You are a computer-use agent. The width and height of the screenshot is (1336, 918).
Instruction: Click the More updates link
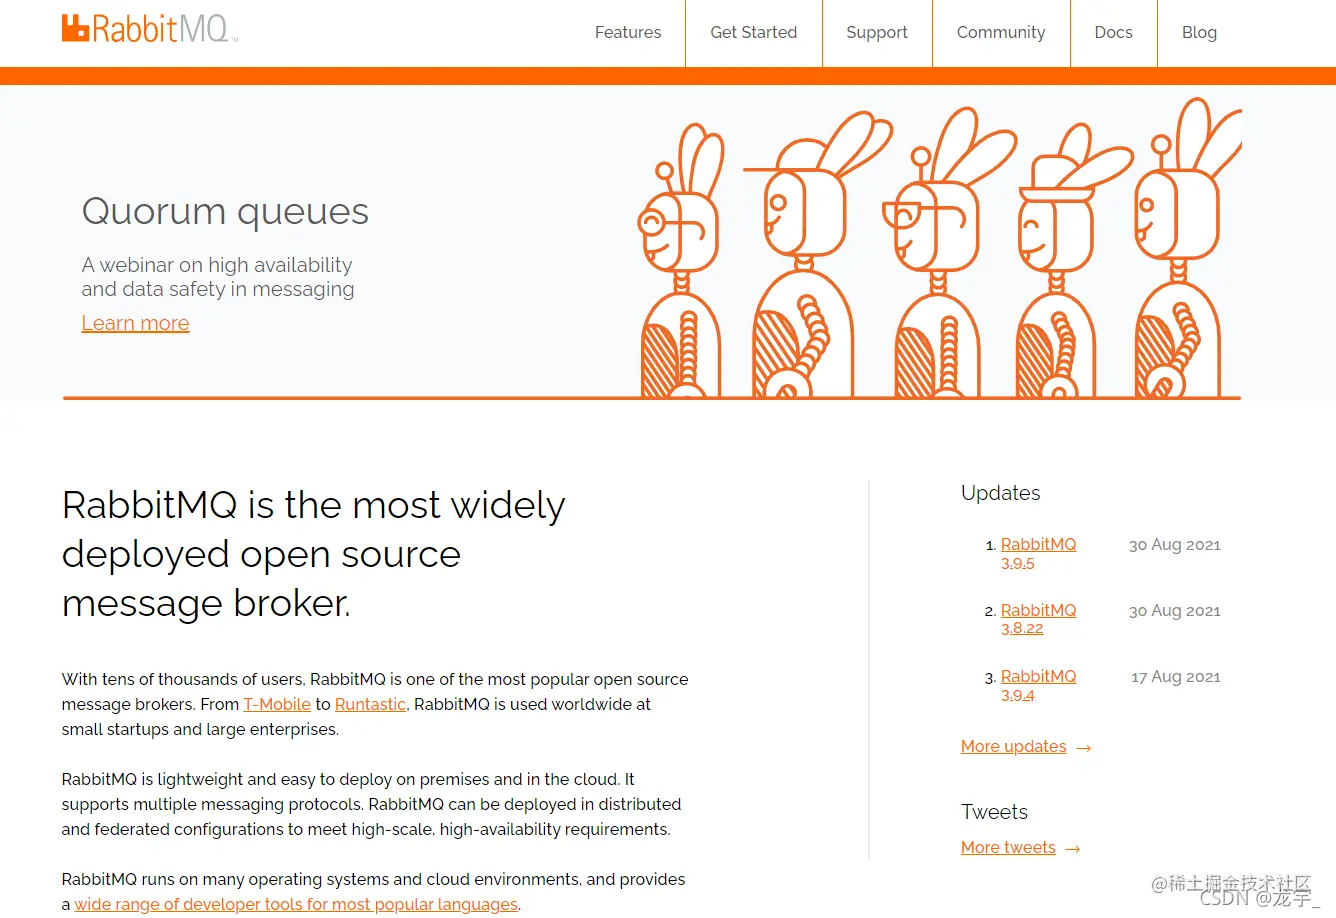coord(1013,746)
